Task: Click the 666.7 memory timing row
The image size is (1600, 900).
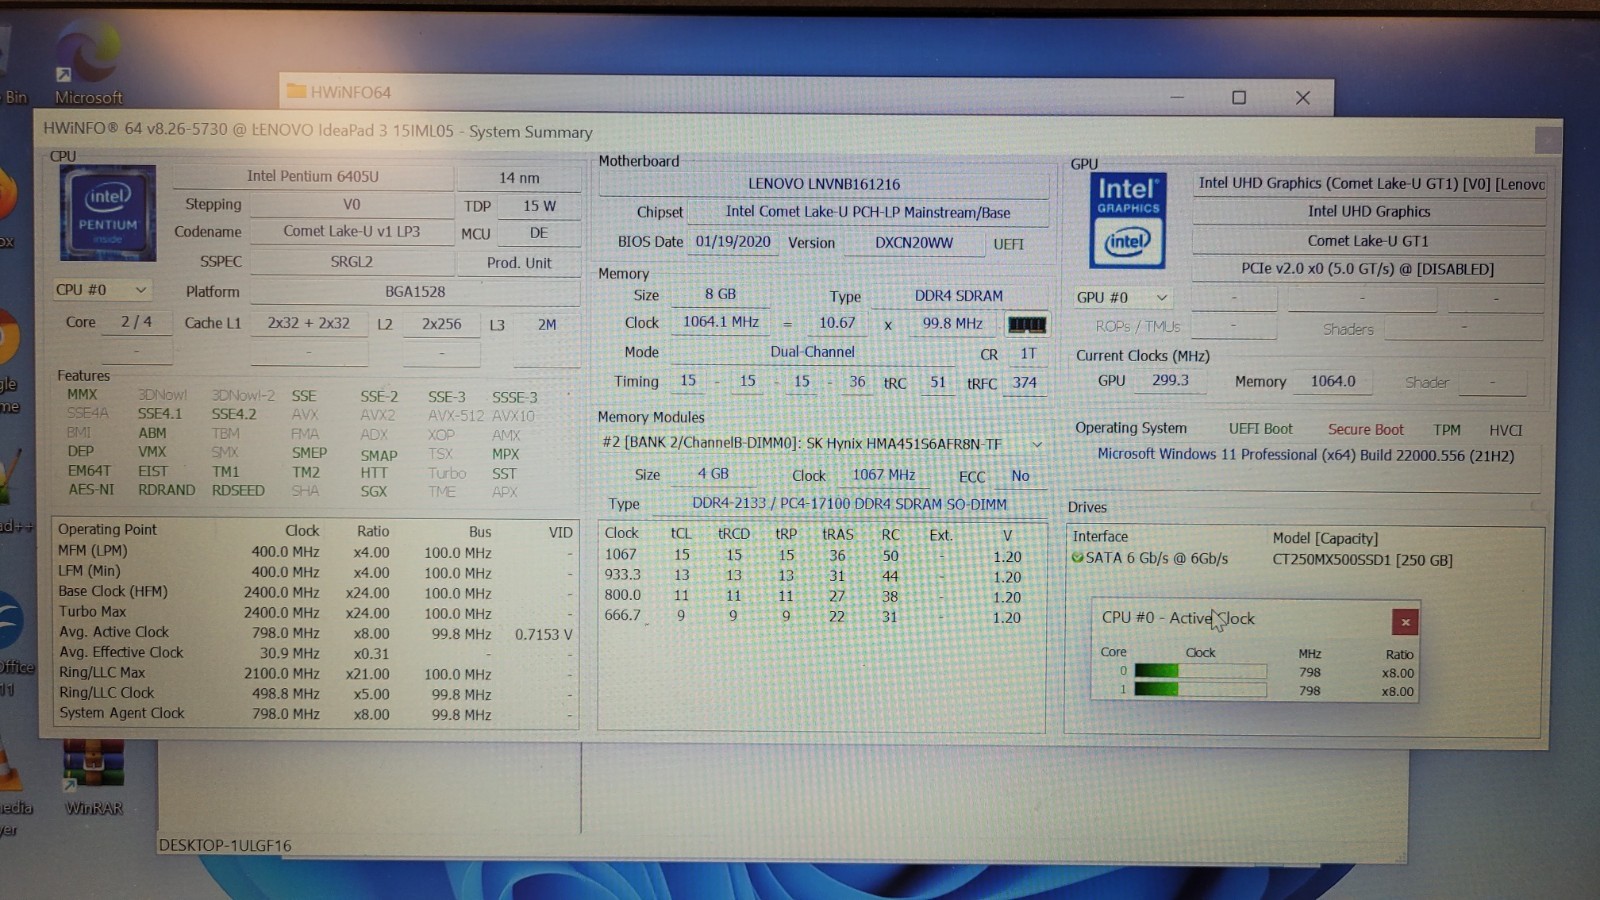Action: point(820,616)
